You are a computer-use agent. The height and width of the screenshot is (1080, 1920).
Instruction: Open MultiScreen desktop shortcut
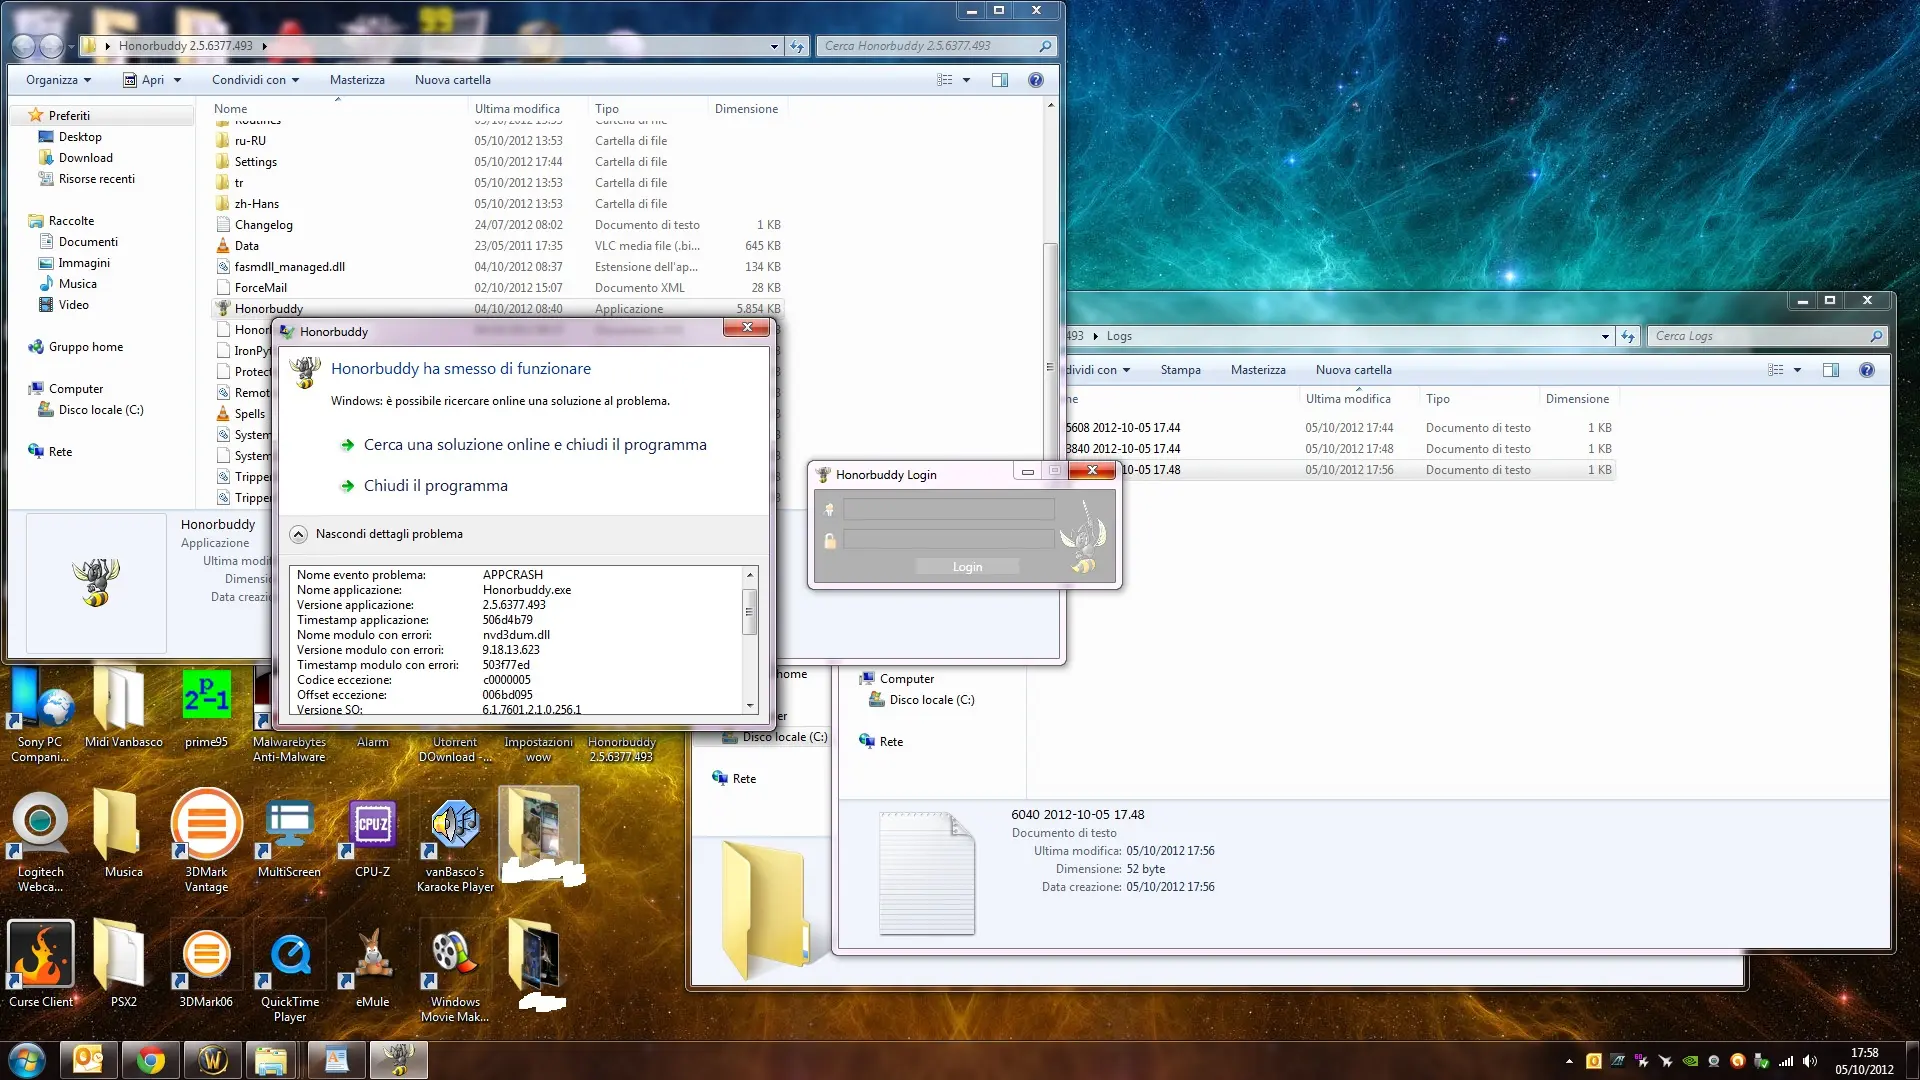click(289, 838)
